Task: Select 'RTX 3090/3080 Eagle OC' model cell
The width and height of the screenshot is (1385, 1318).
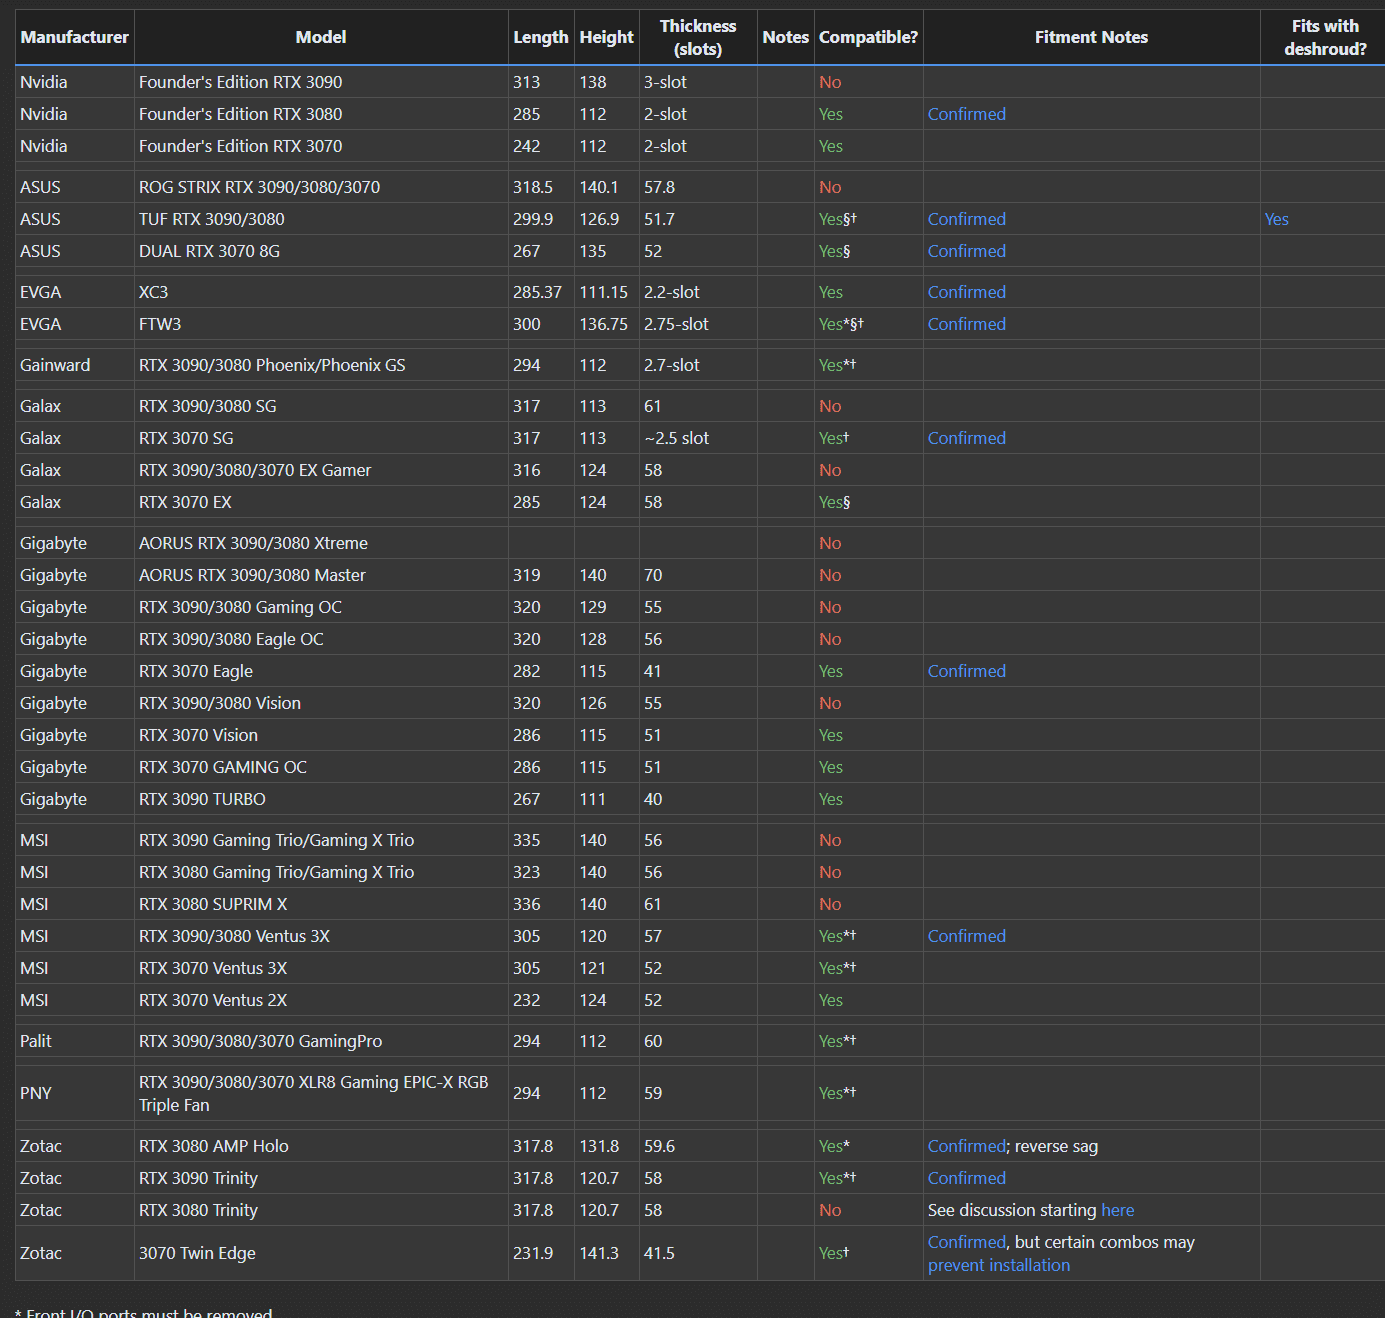Action: click(321, 639)
